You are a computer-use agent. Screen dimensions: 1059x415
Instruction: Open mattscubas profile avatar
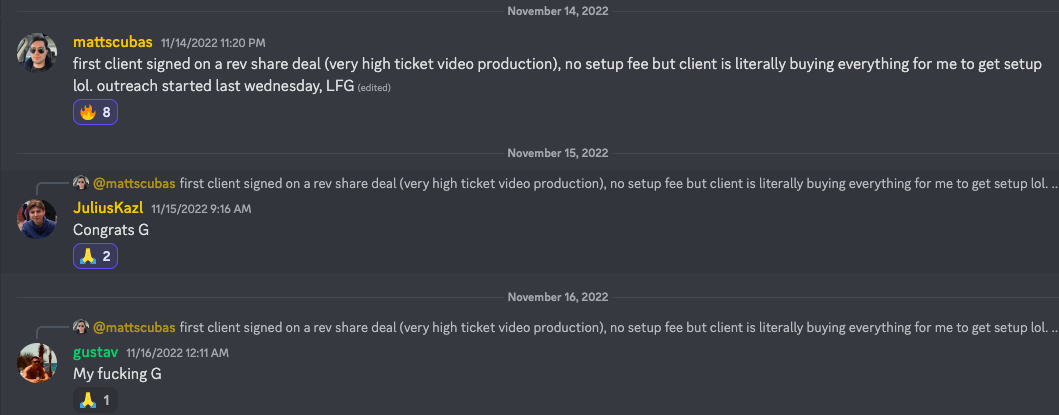click(x=36, y=52)
